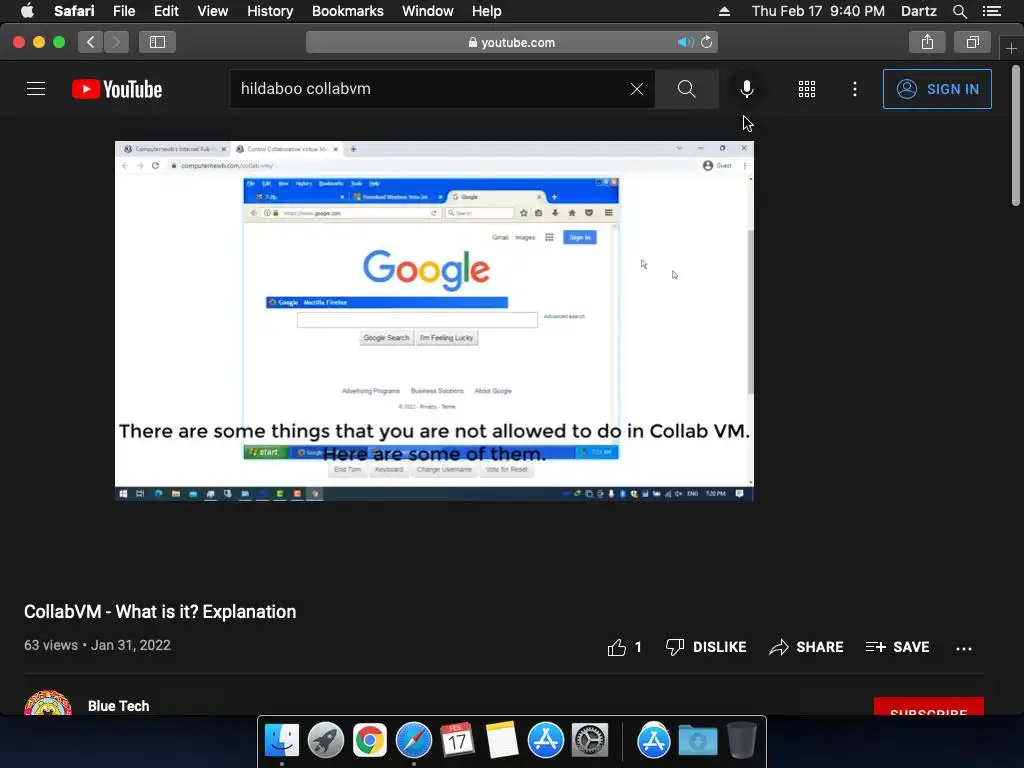Viewport: 1024px width, 768px height.
Task: Go to the YouTube home logo
Action: [x=117, y=89]
